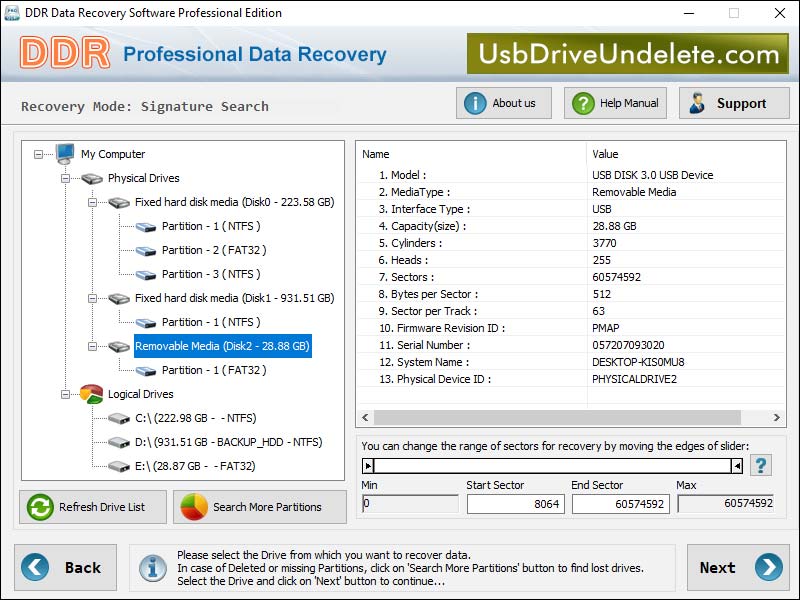This screenshot has width=800, height=600.
Task: Click the Partition - 1 (FAT32) drive icon
Action: 146,370
